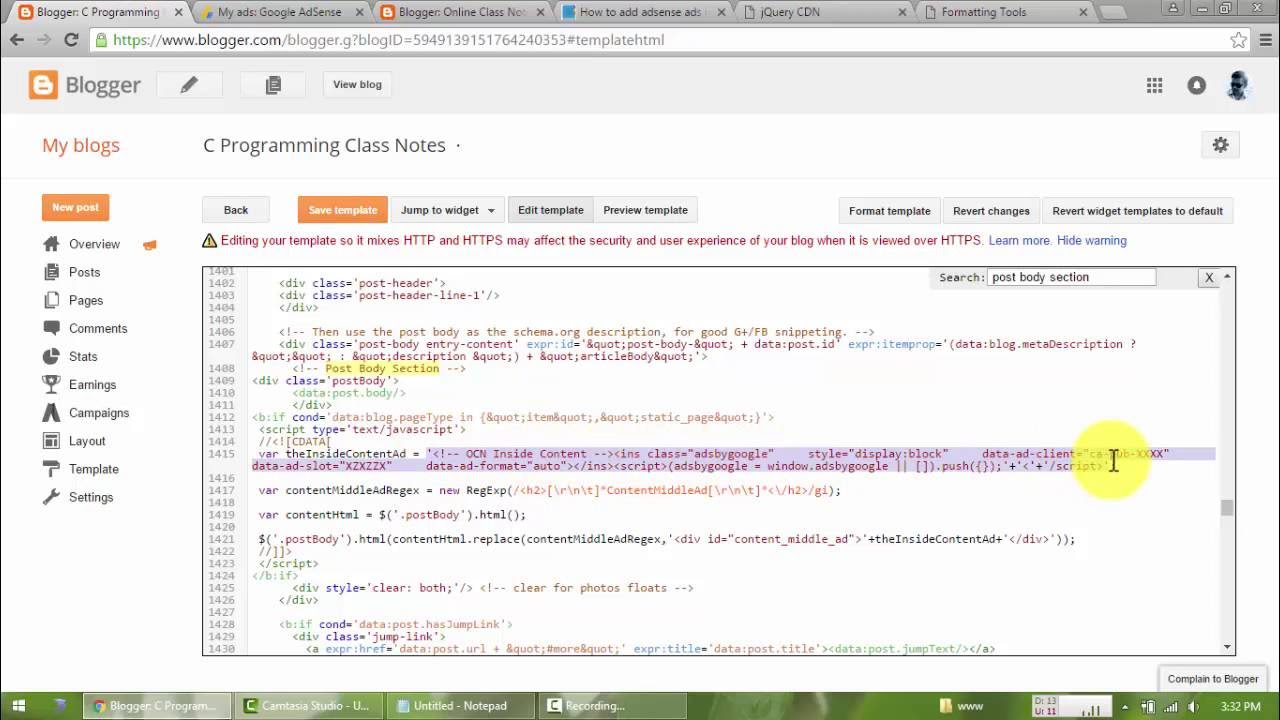Click the Windows Start button
The image size is (1280, 720).
pyautogui.click(x=18, y=706)
